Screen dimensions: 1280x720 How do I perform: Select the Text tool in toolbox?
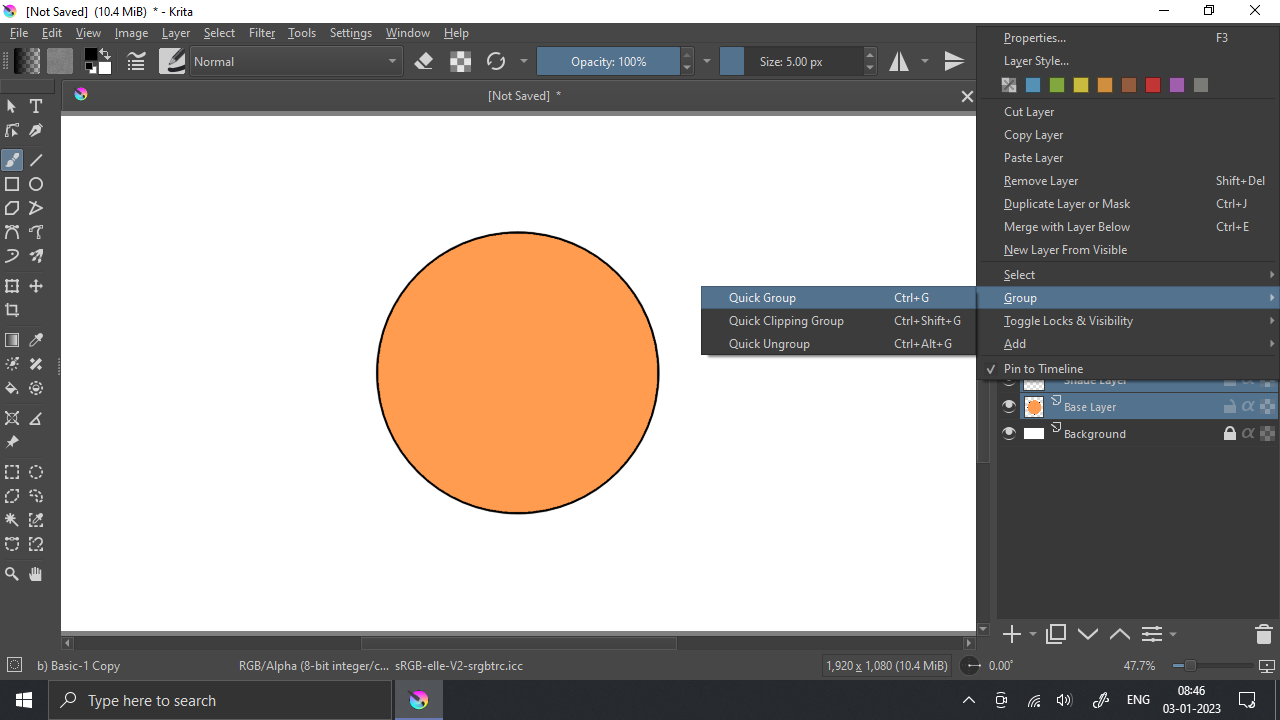tap(36, 106)
